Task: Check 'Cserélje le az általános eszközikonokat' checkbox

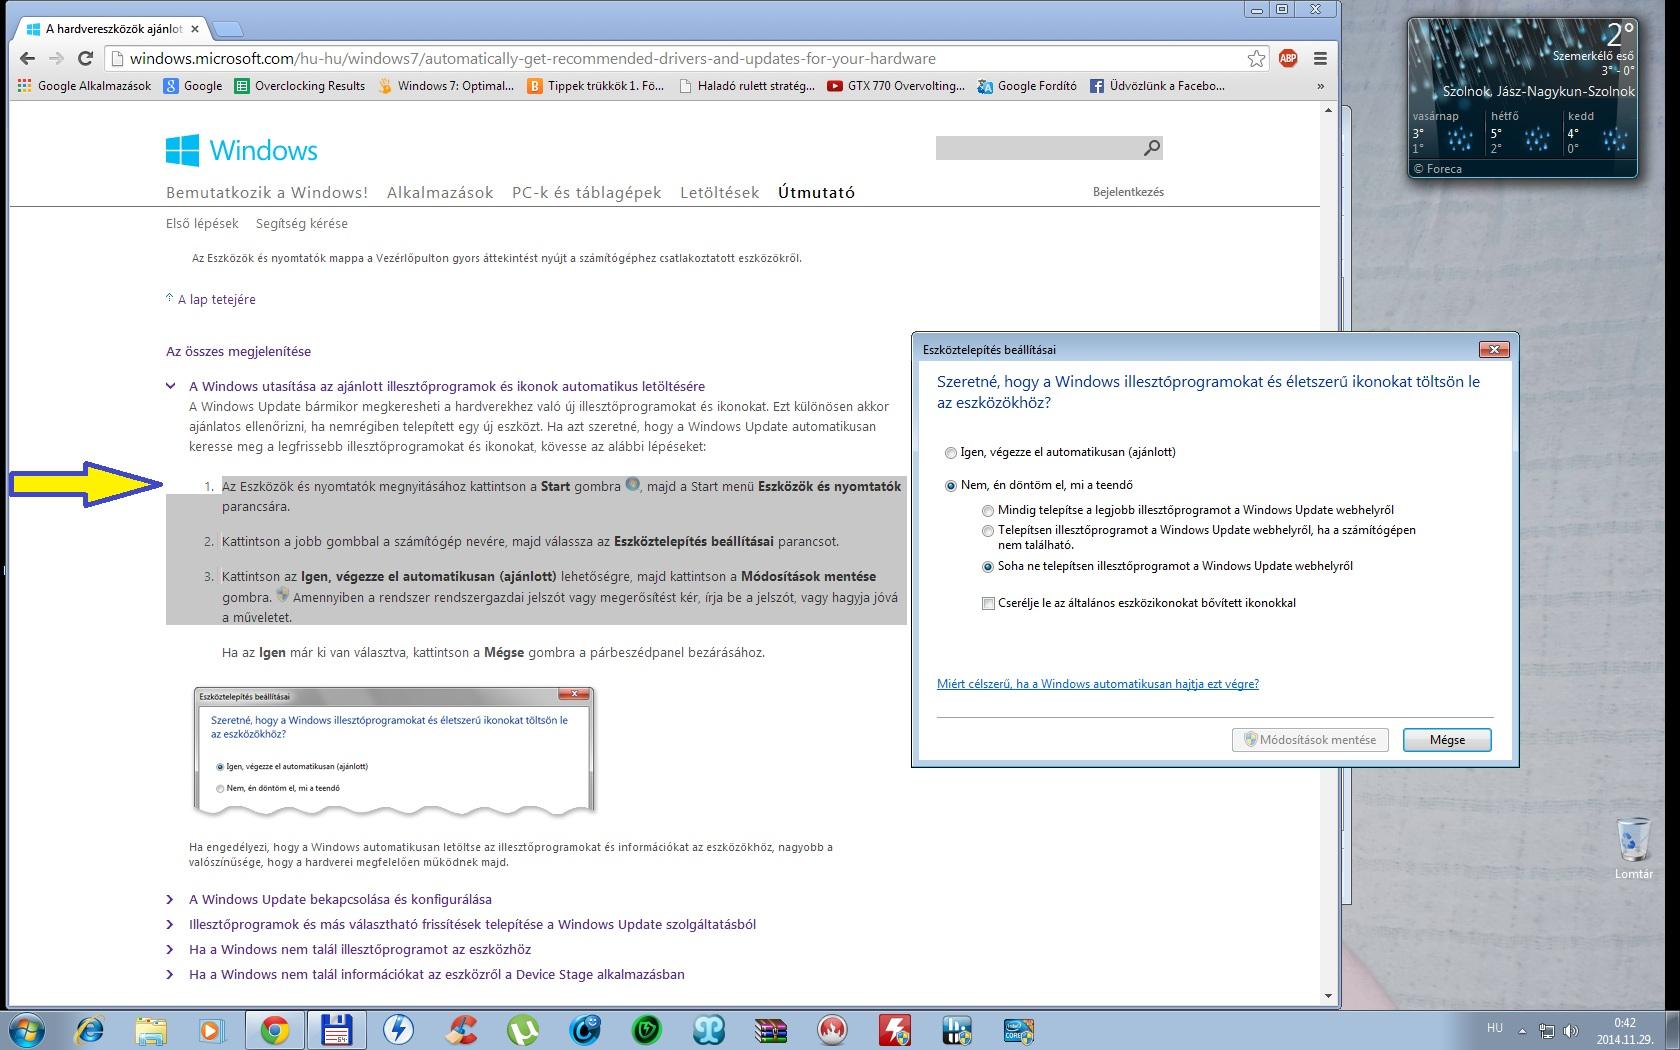Action: pyautogui.click(x=988, y=603)
